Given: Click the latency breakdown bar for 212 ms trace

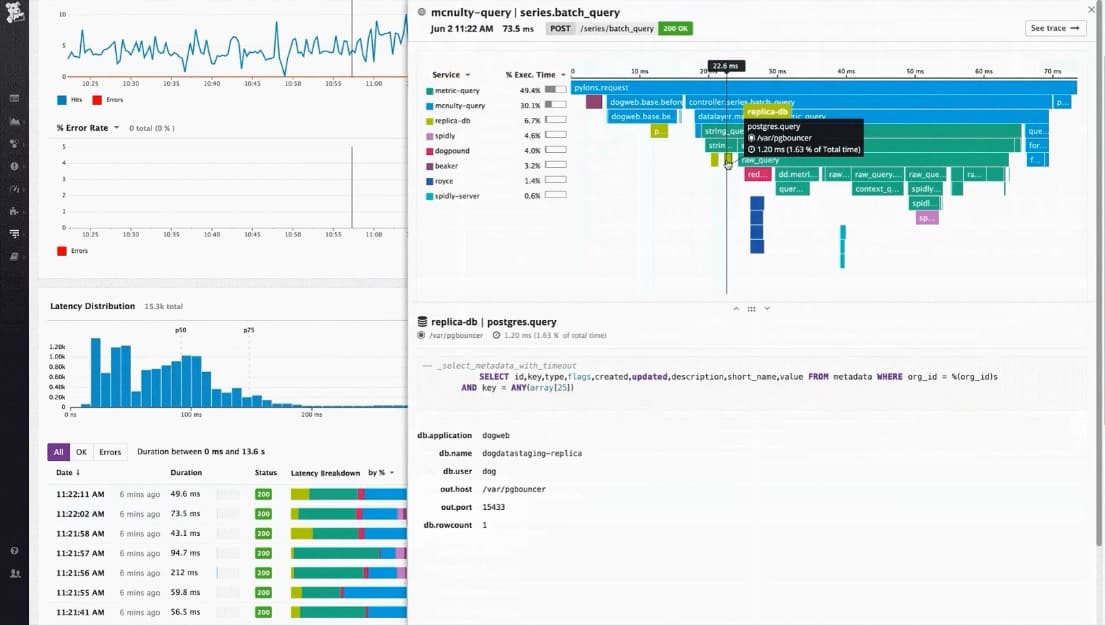Looking at the screenshot, I should (349, 573).
